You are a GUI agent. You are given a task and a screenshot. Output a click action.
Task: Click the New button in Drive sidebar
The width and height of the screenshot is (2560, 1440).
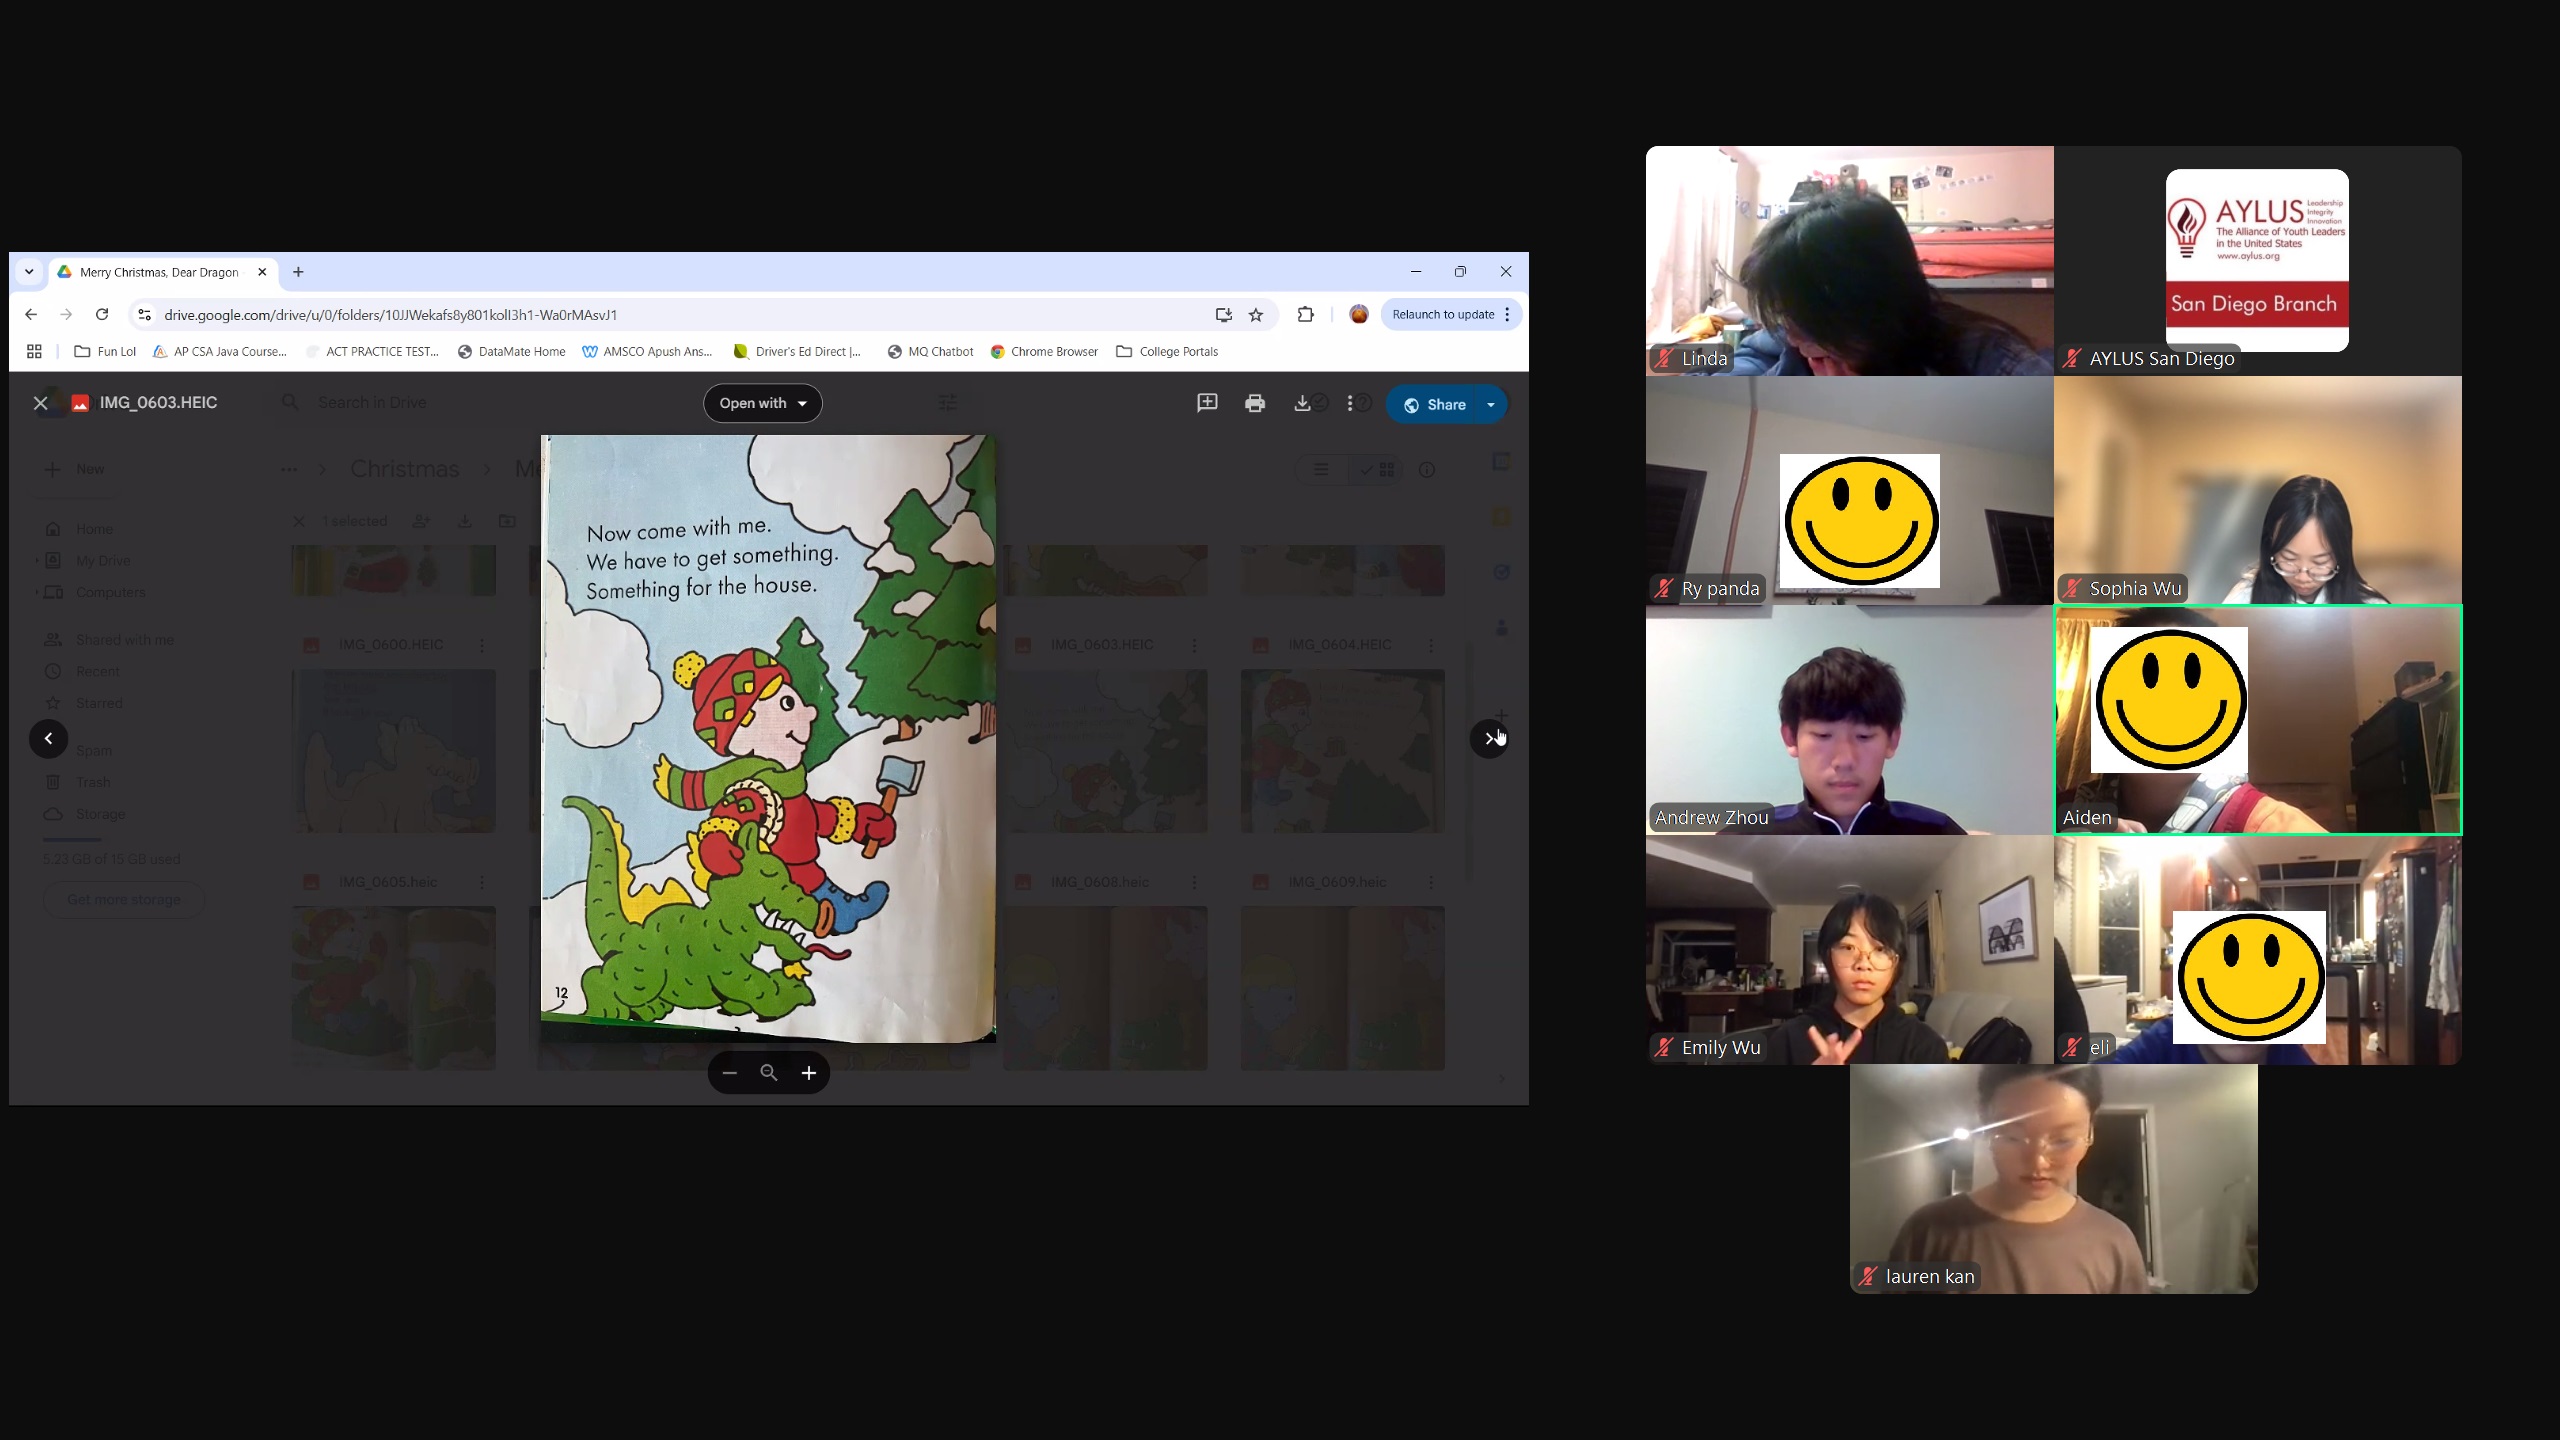pos(74,469)
